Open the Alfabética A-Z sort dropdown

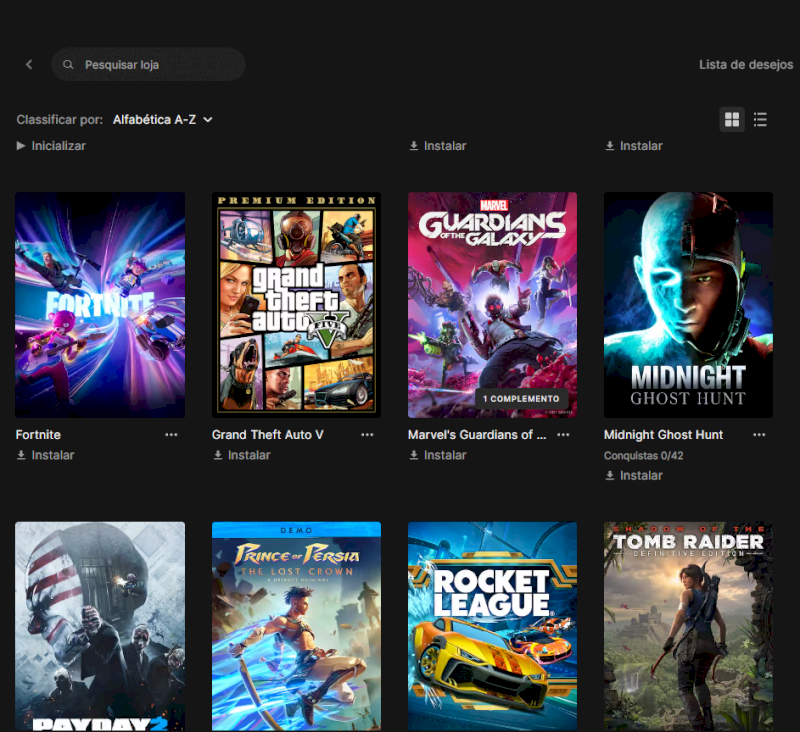tap(162, 119)
